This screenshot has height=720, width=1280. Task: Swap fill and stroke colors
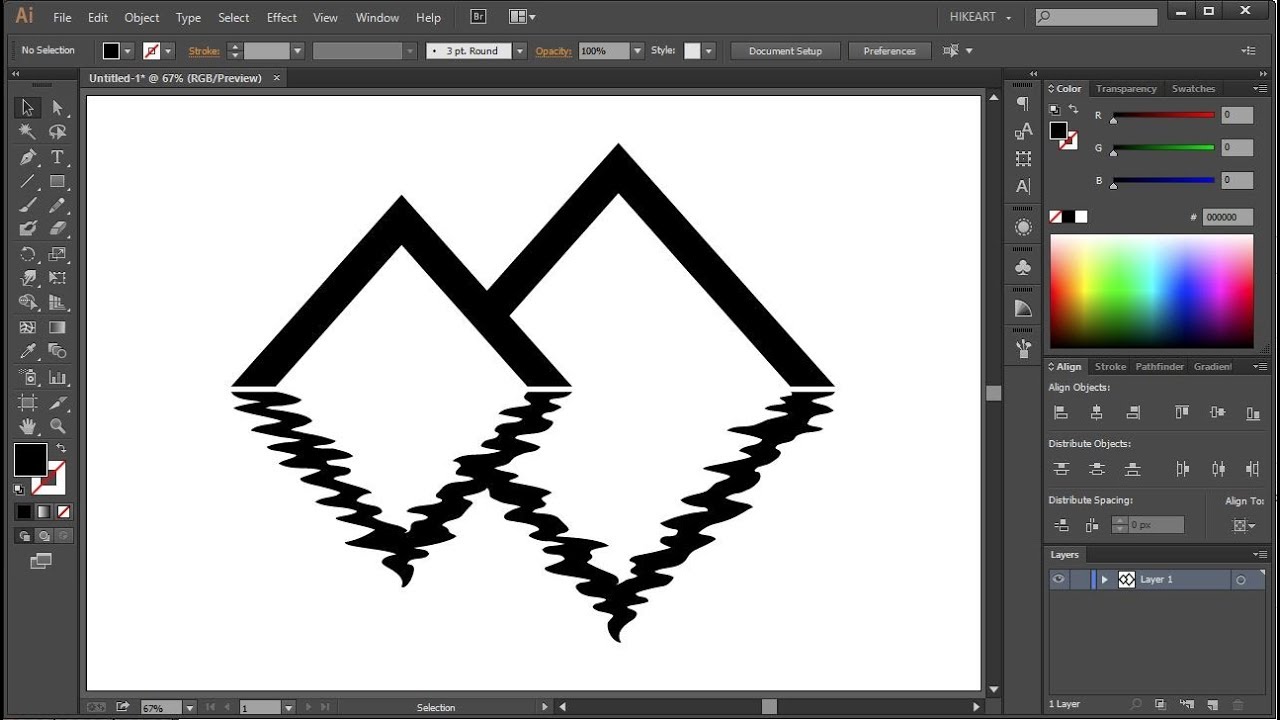(61, 448)
